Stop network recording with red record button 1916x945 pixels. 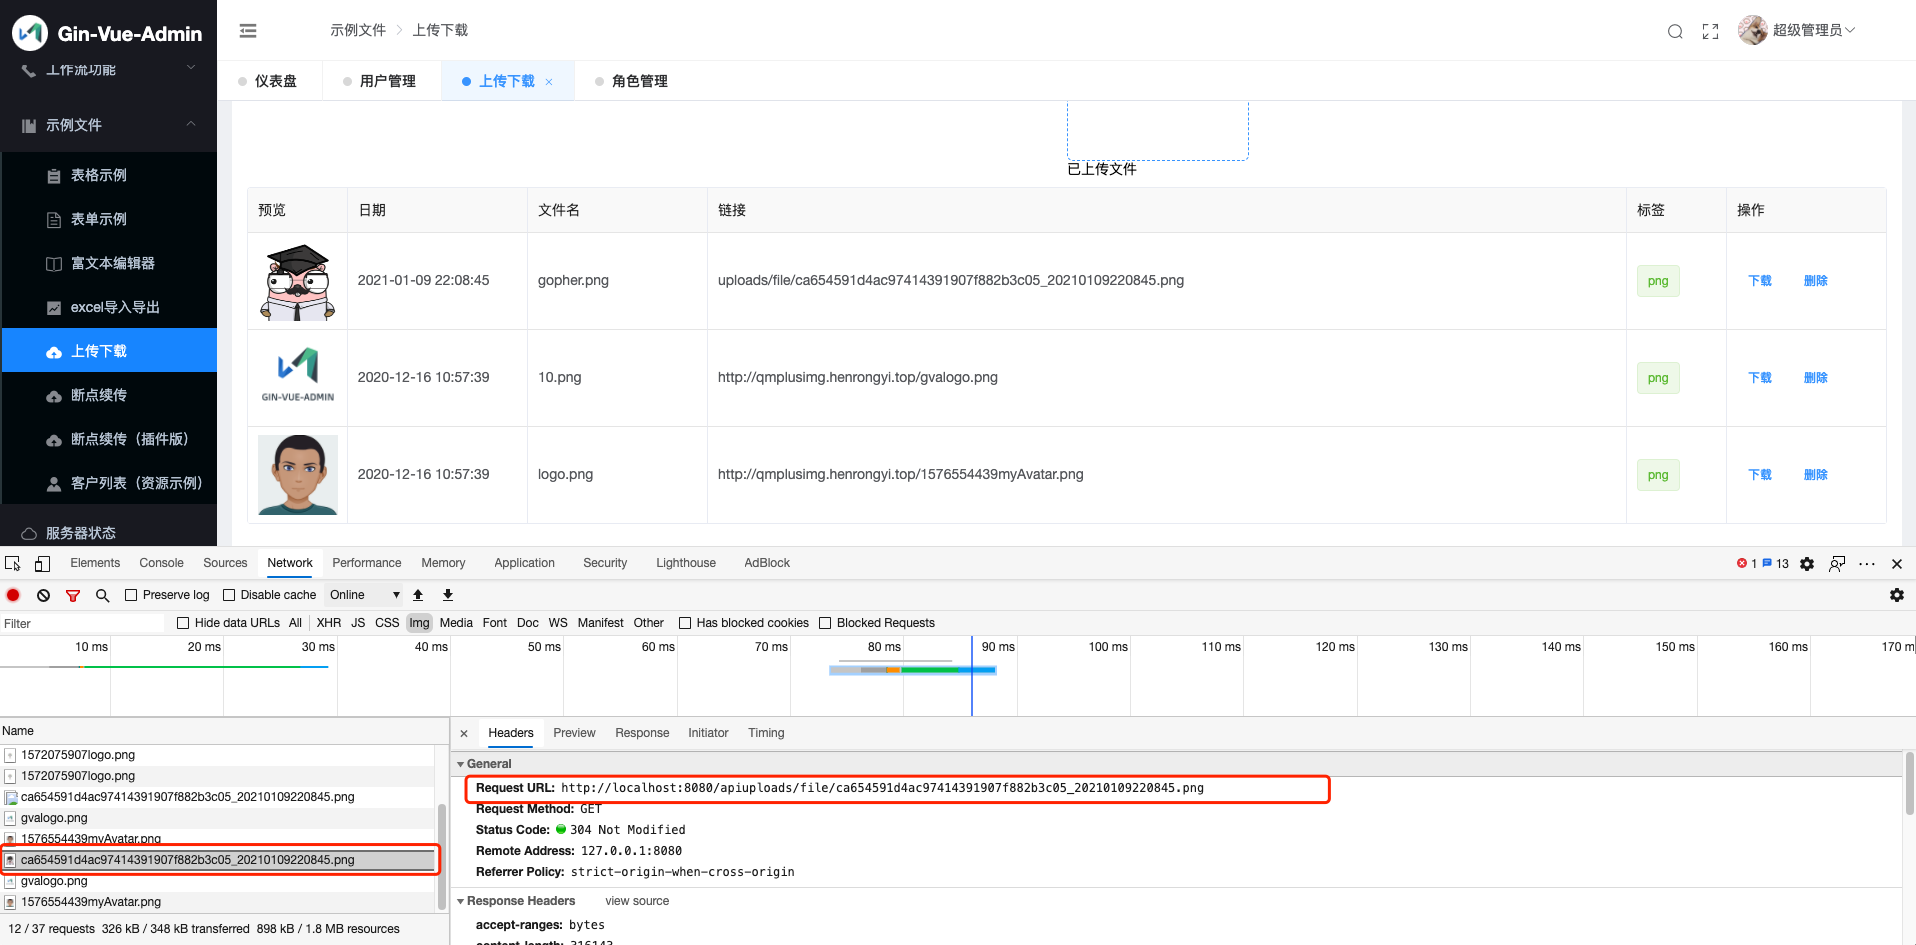coord(13,595)
